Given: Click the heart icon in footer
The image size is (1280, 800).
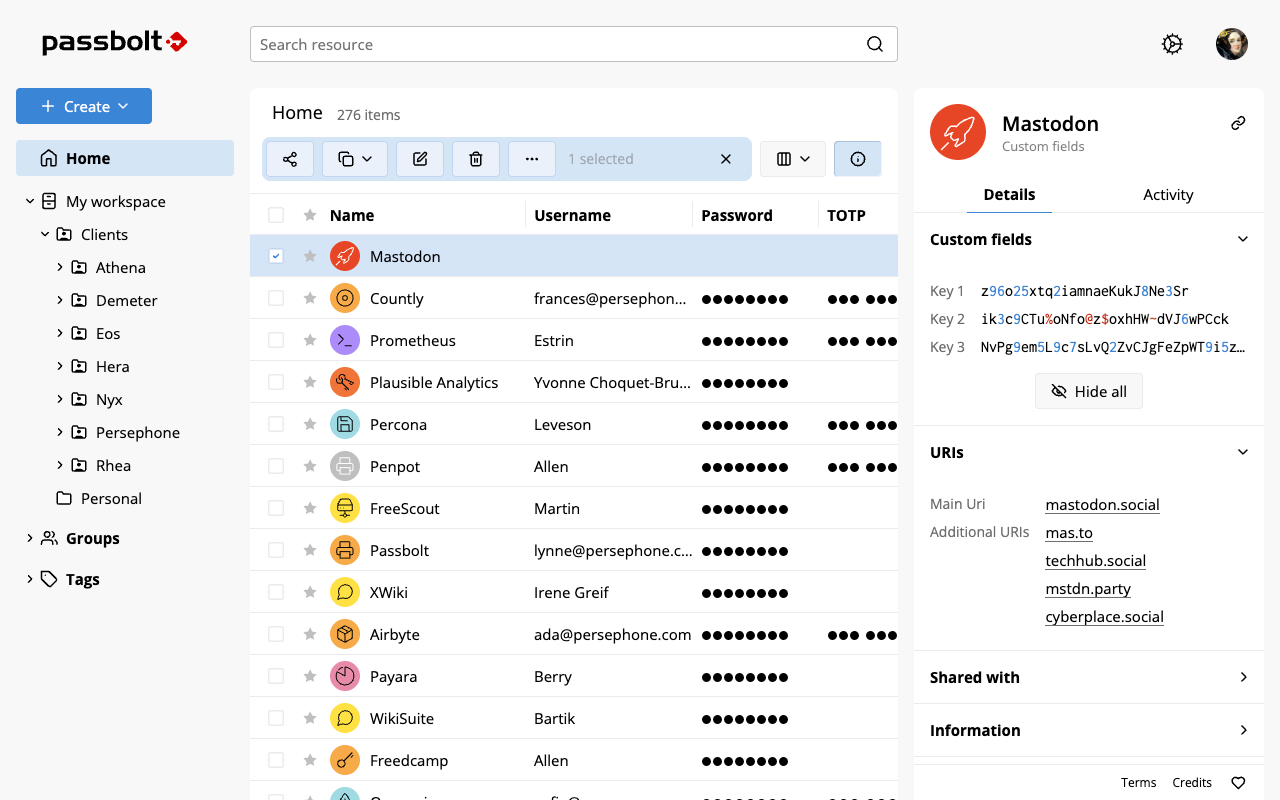Looking at the screenshot, I should pyautogui.click(x=1238, y=783).
